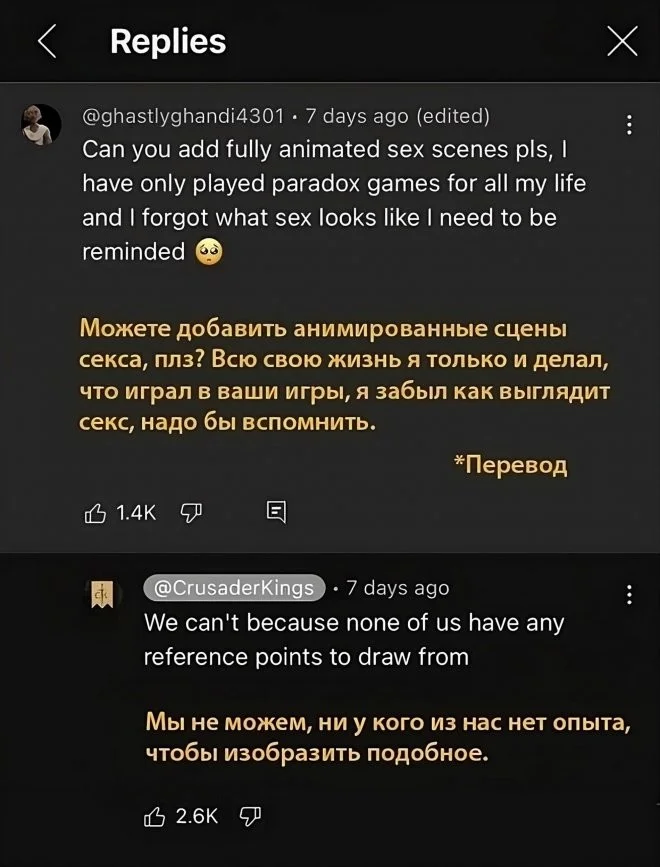Open ghastlyghandi4301's profile avatar
The image size is (660, 867).
[42, 124]
